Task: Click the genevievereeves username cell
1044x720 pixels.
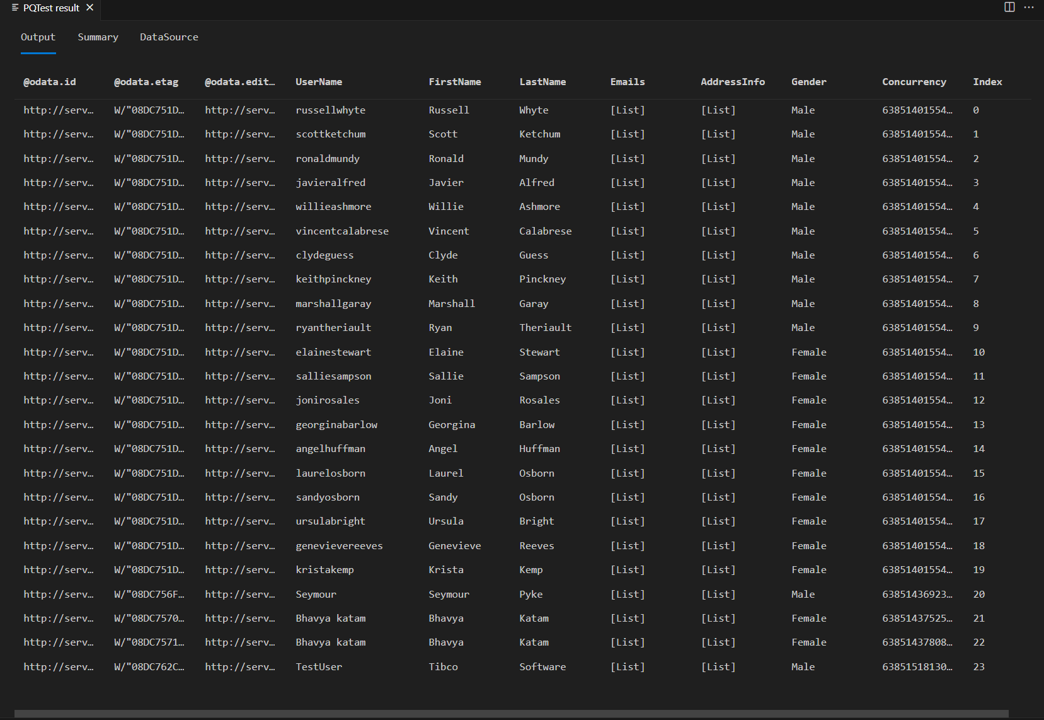Action: click(339, 545)
